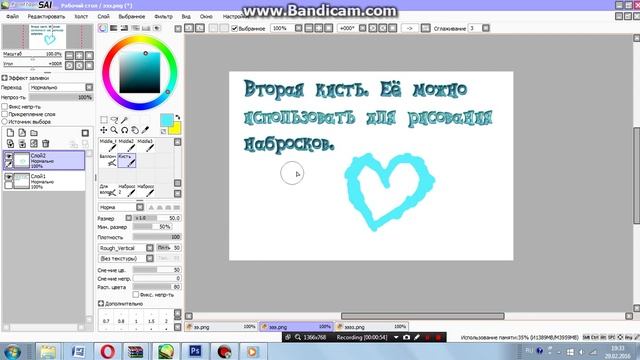Click the navigator canvas thumbnail
640x360 pixels.
coord(47,36)
